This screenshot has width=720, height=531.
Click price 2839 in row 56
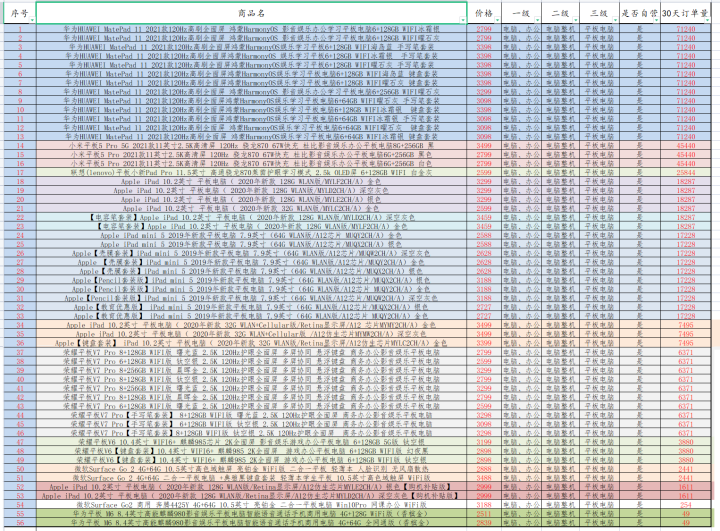pyautogui.click(x=484, y=523)
